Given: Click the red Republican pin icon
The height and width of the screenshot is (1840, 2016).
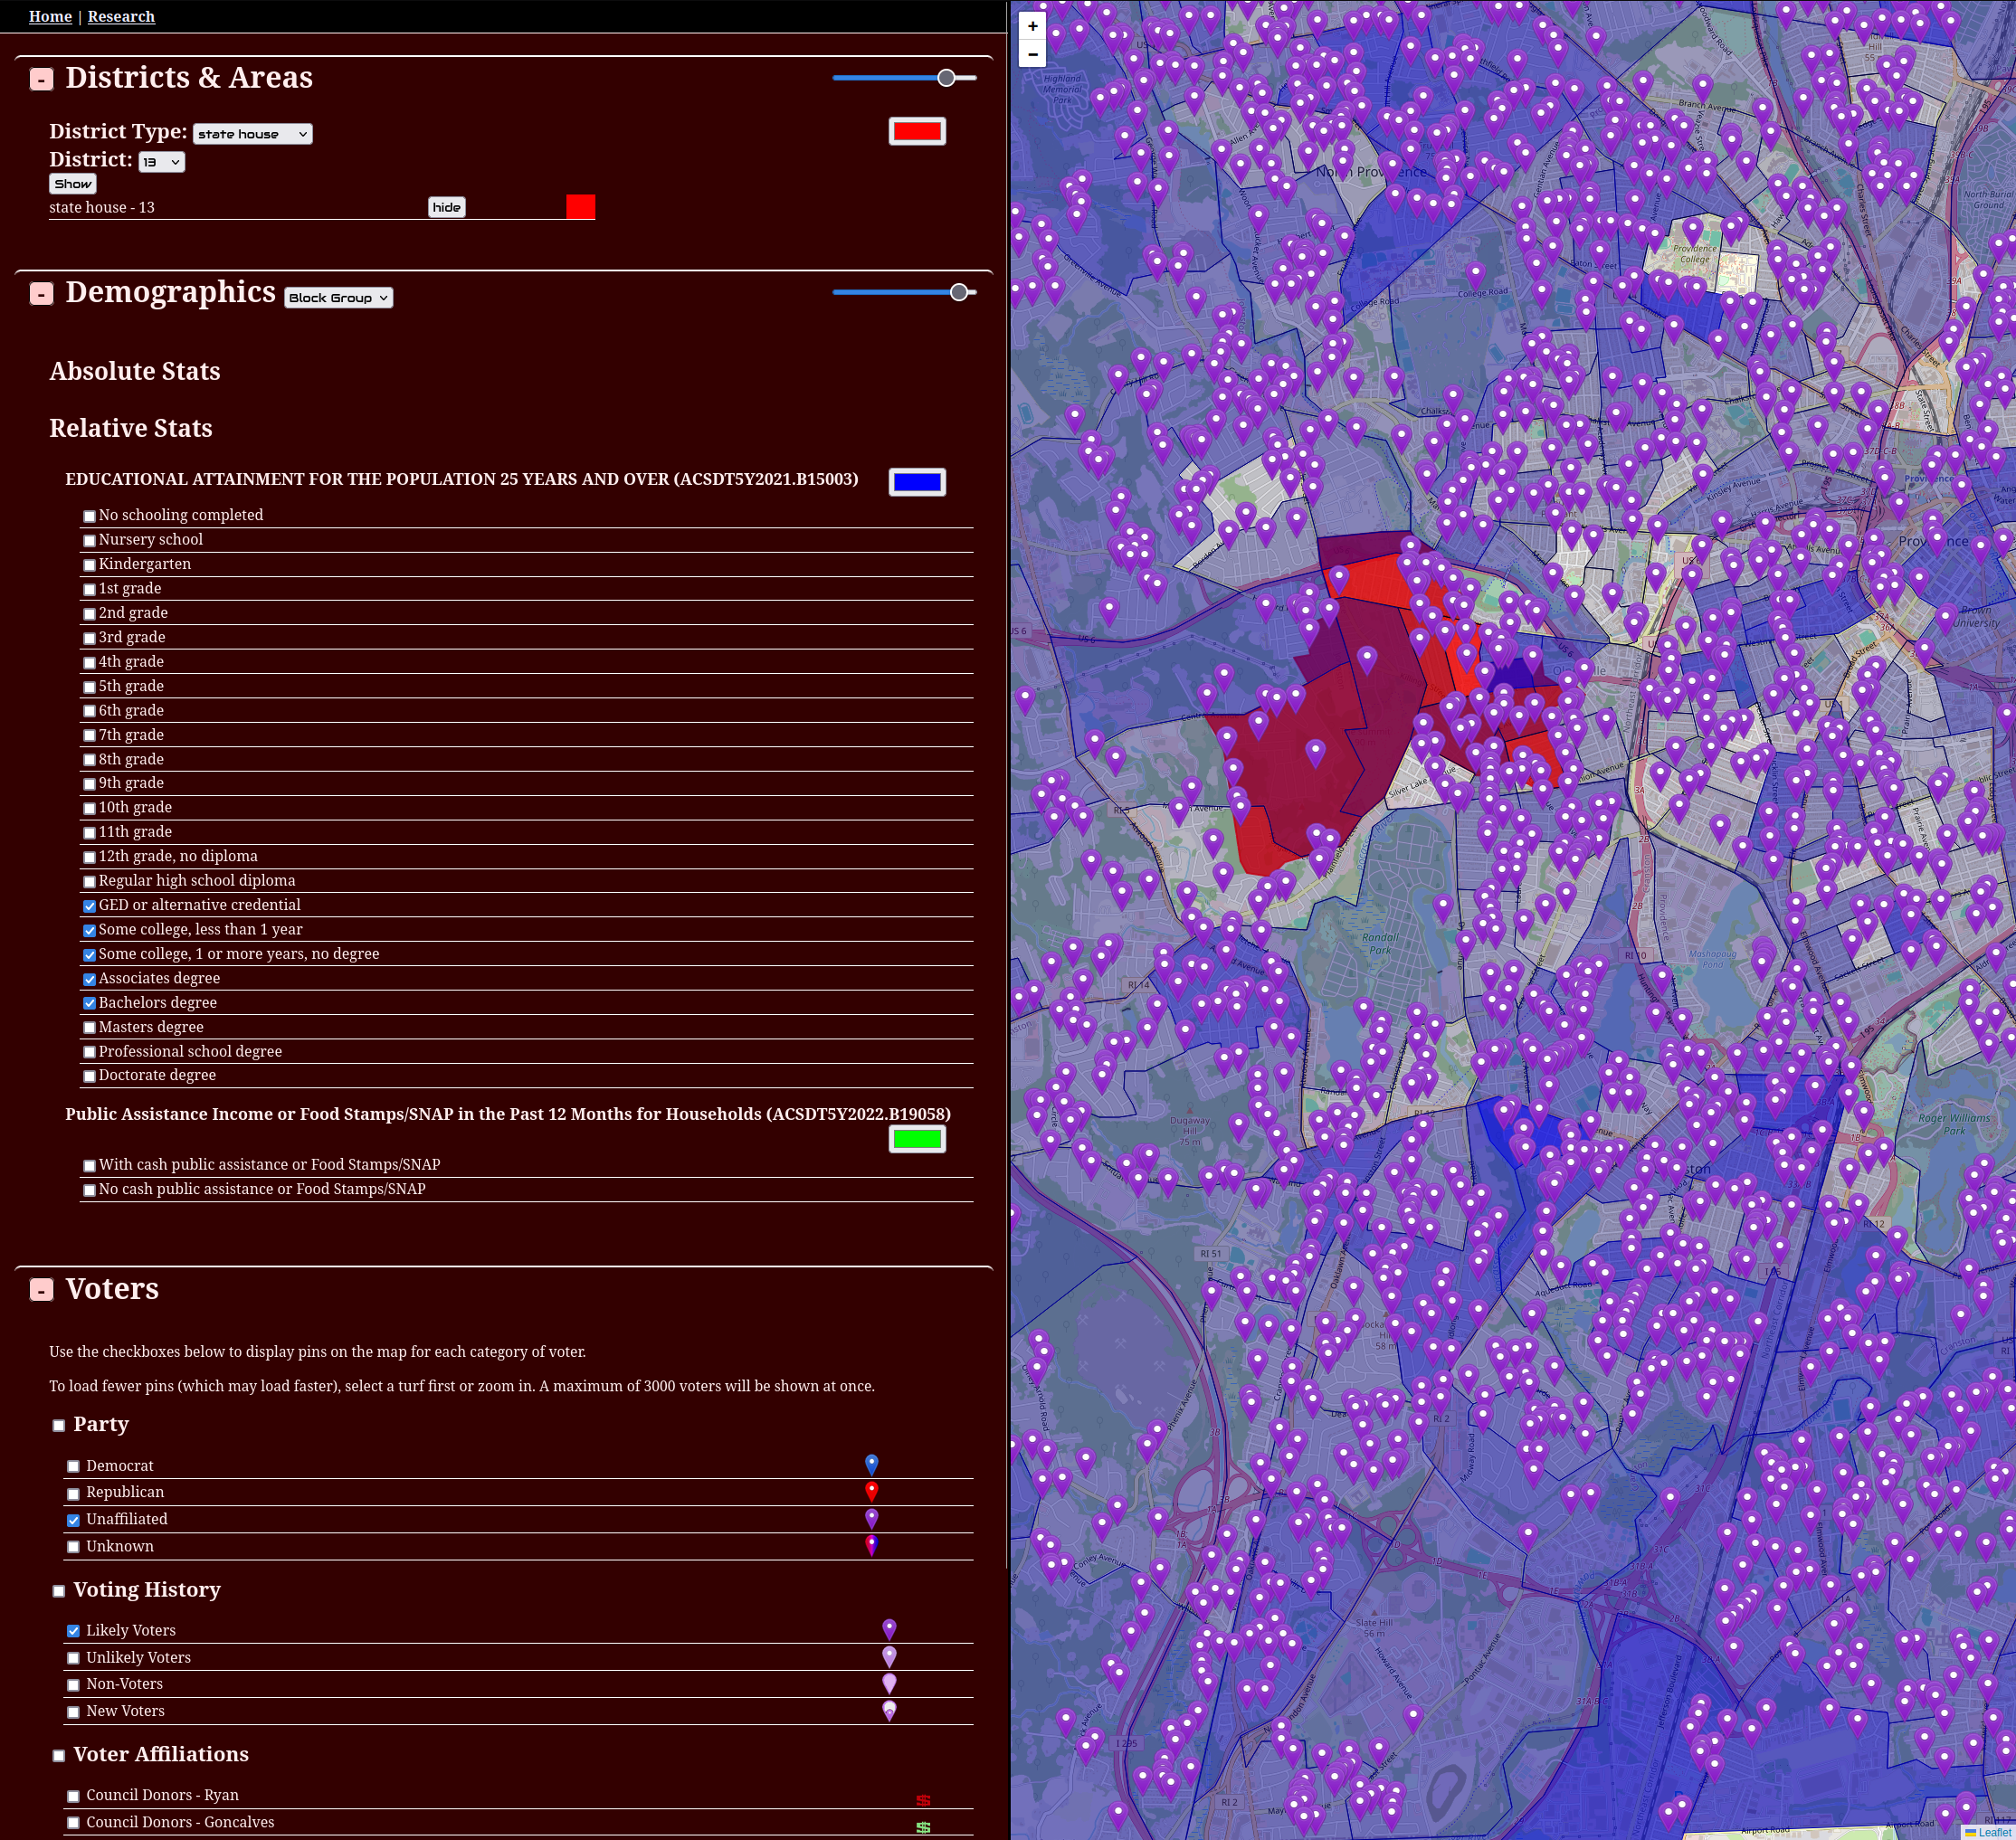Looking at the screenshot, I should coord(871,1491).
